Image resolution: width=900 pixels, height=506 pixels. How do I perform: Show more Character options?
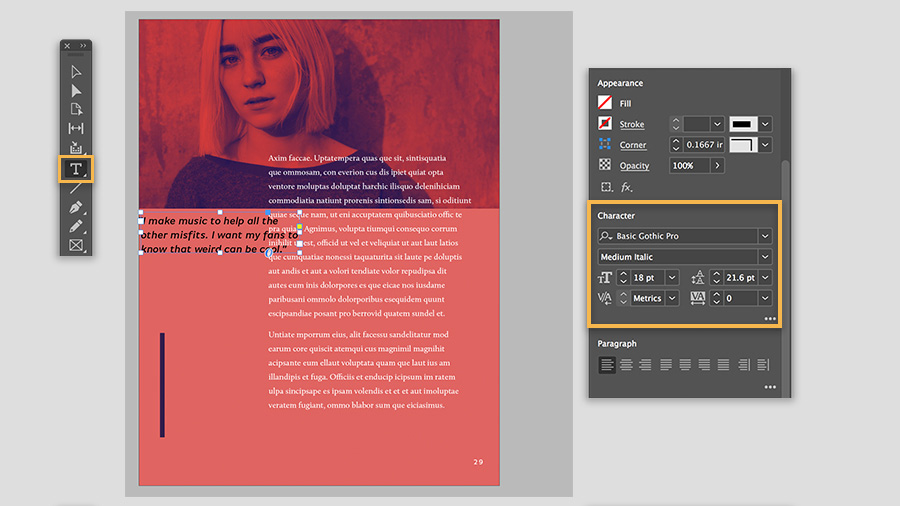(x=770, y=318)
